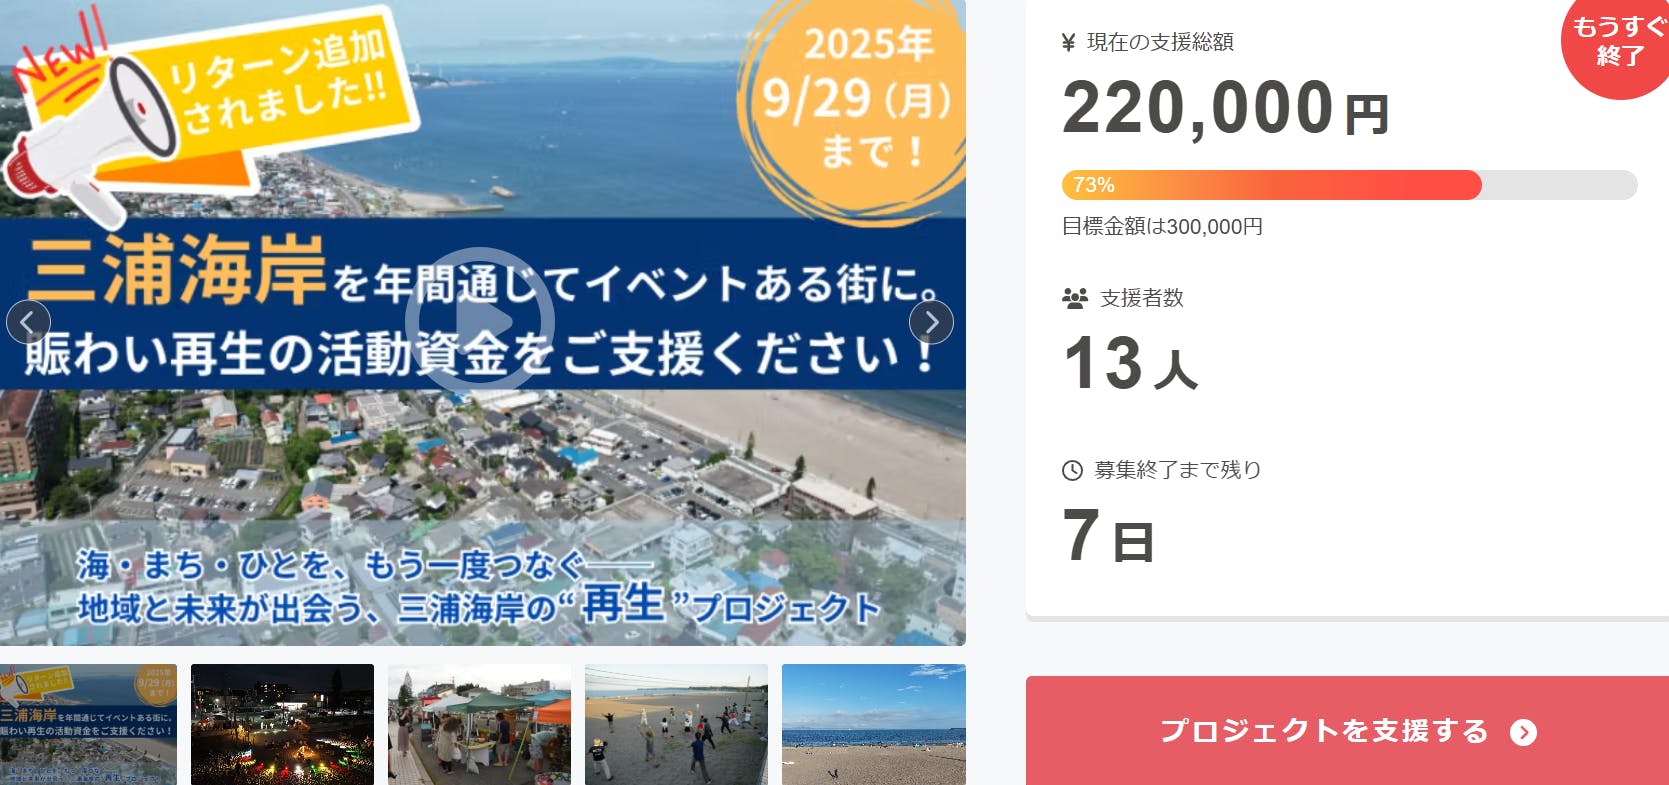Click プロジェクトを支援する button
The height and width of the screenshot is (785, 1669).
[x=1347, y=731]
